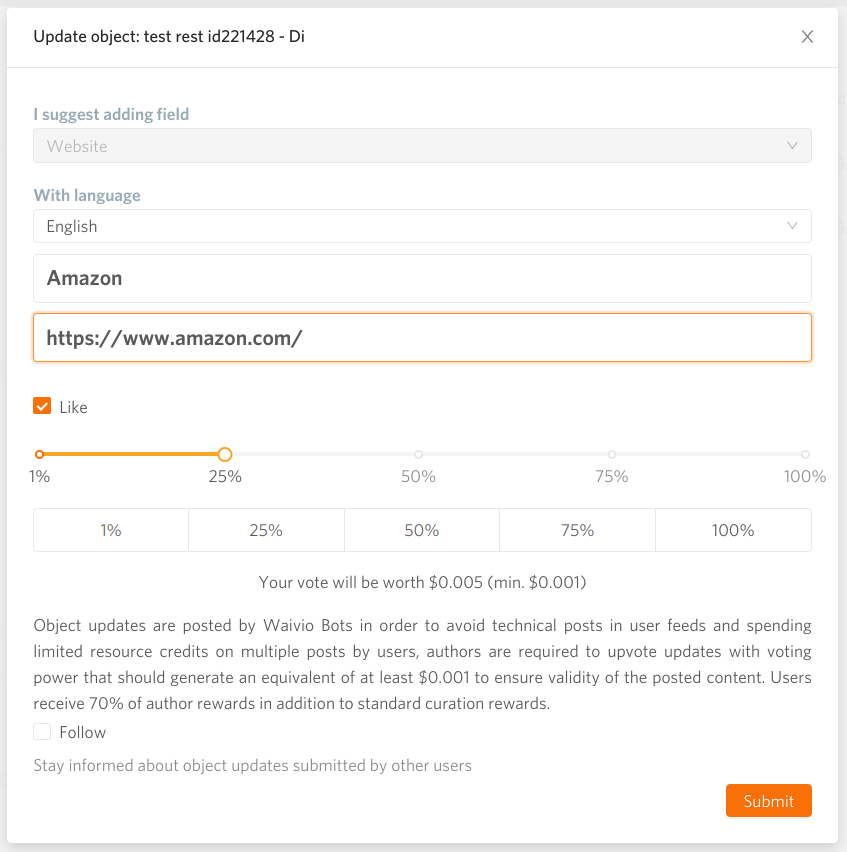Uncheck the Like checkbox
Screen dimensions: 847x852
tap(42, 406)
